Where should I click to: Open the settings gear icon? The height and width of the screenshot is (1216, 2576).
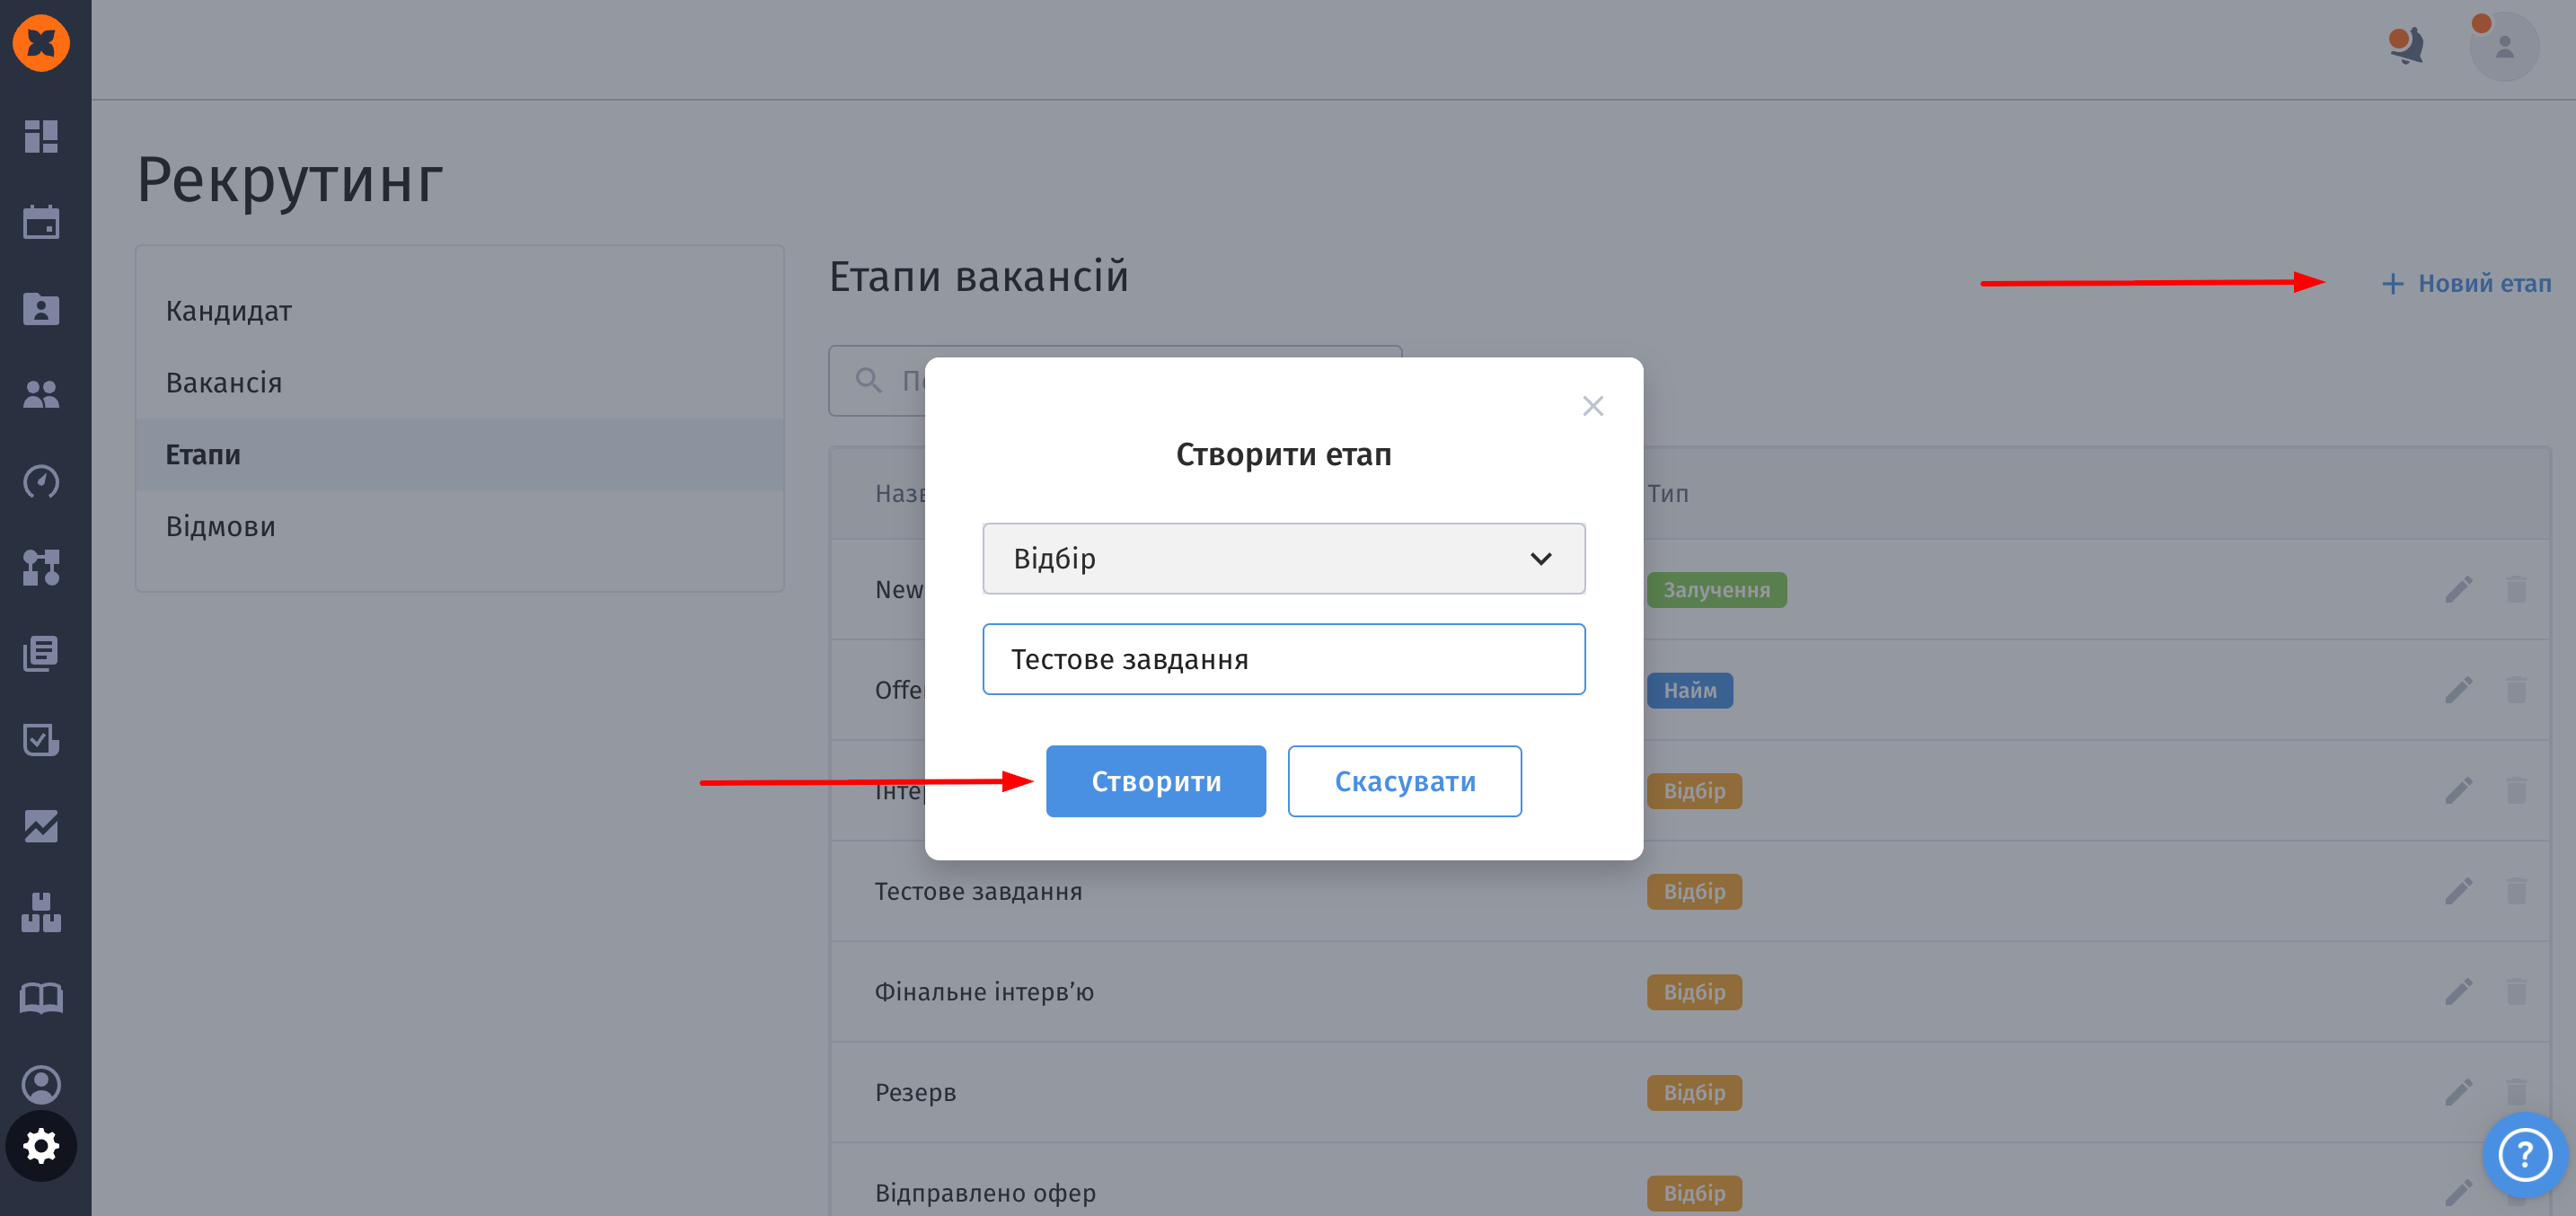(41, 1146)
